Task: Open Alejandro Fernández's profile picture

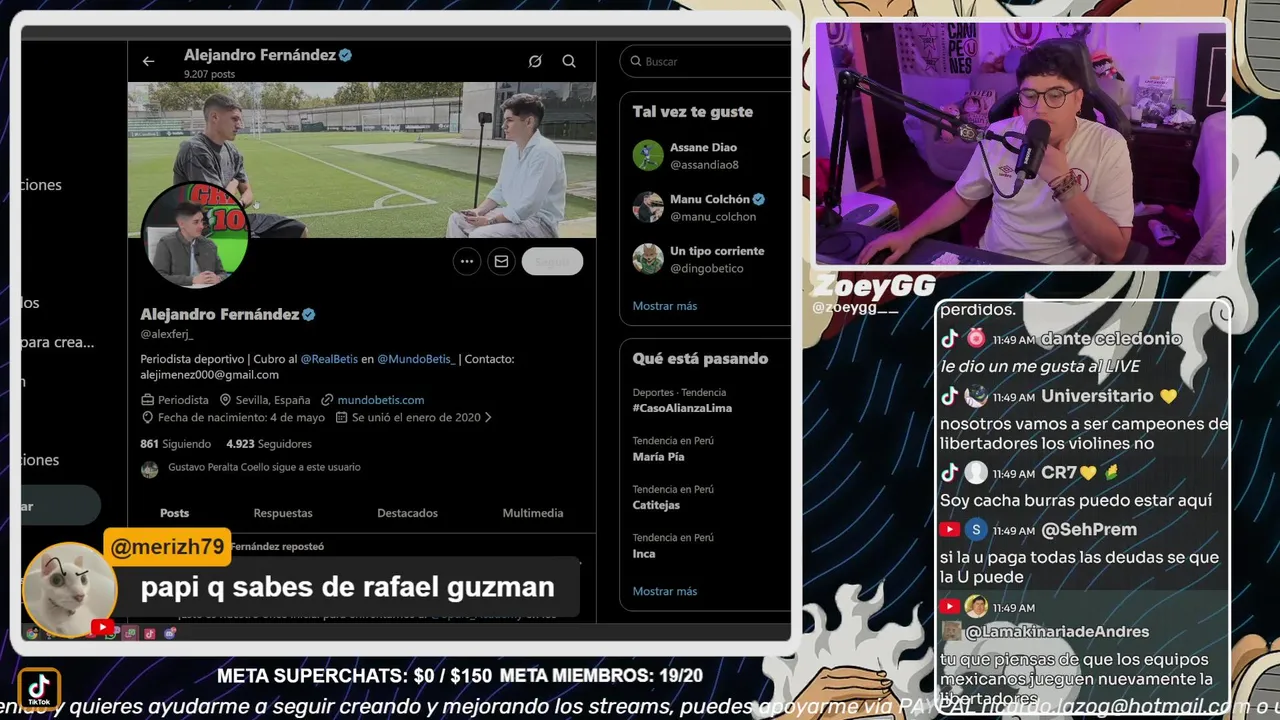Action: (x=194, y=235)
